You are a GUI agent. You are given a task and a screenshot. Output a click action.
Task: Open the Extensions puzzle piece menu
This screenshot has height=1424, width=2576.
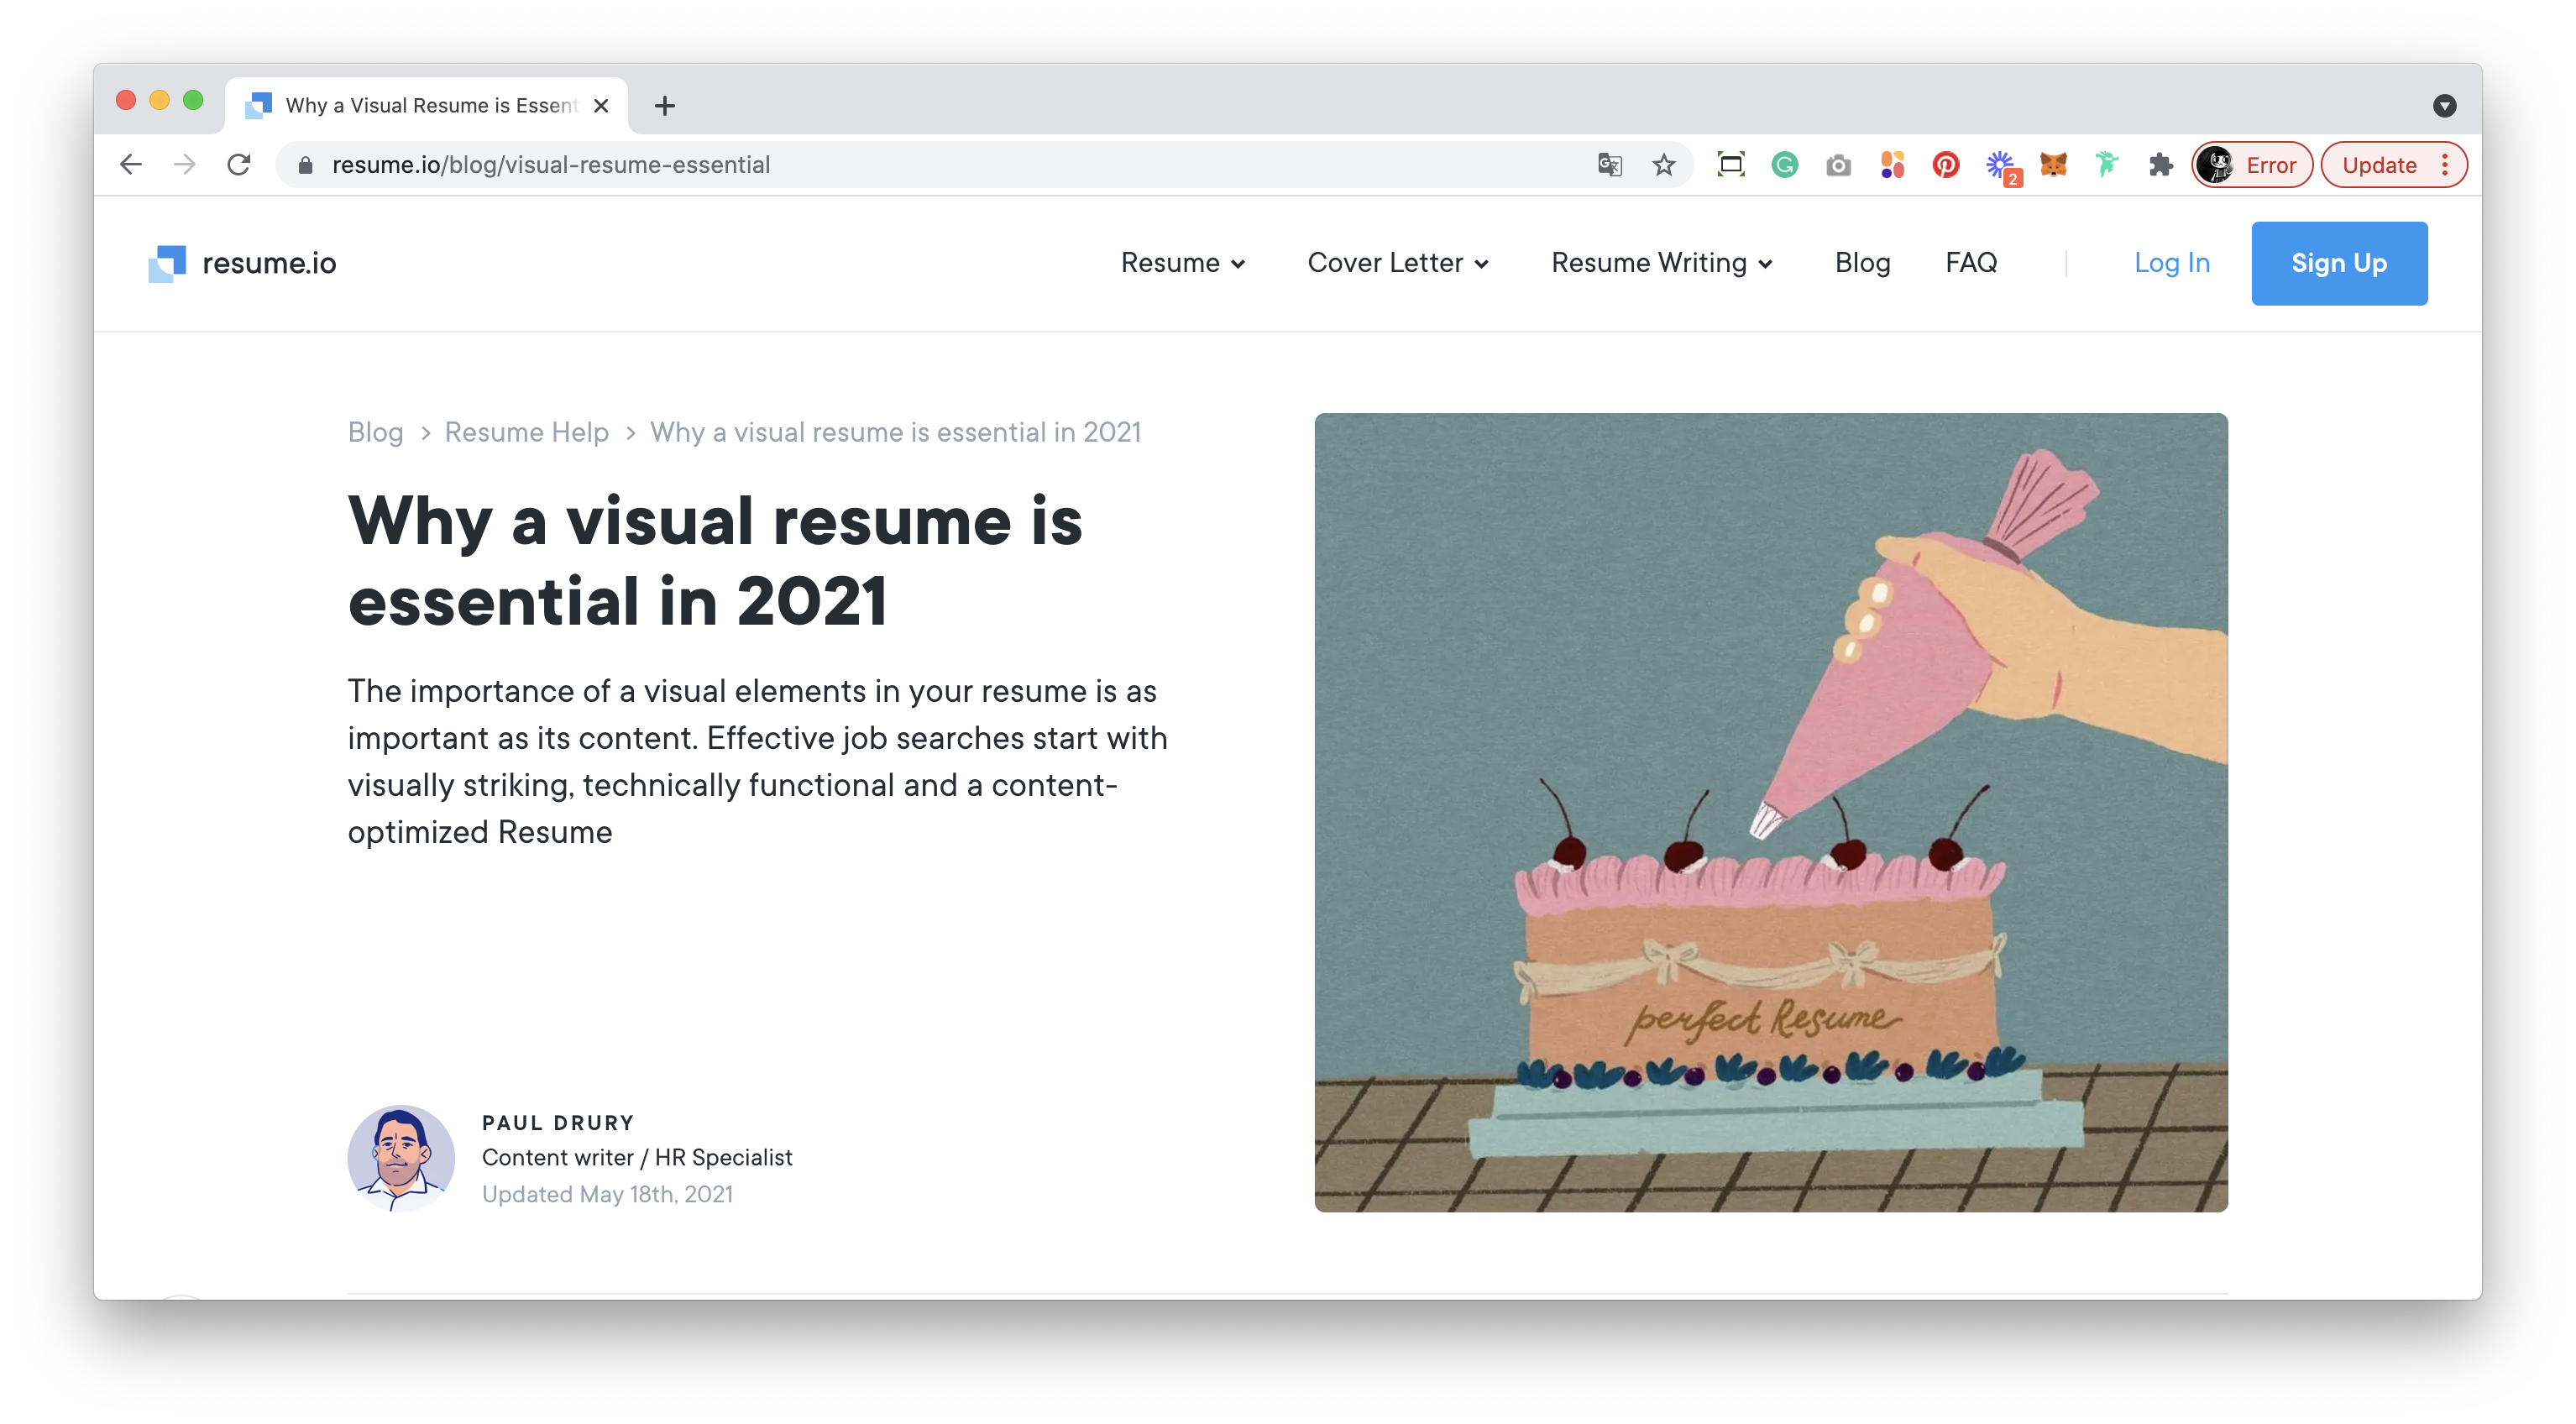2160,165
